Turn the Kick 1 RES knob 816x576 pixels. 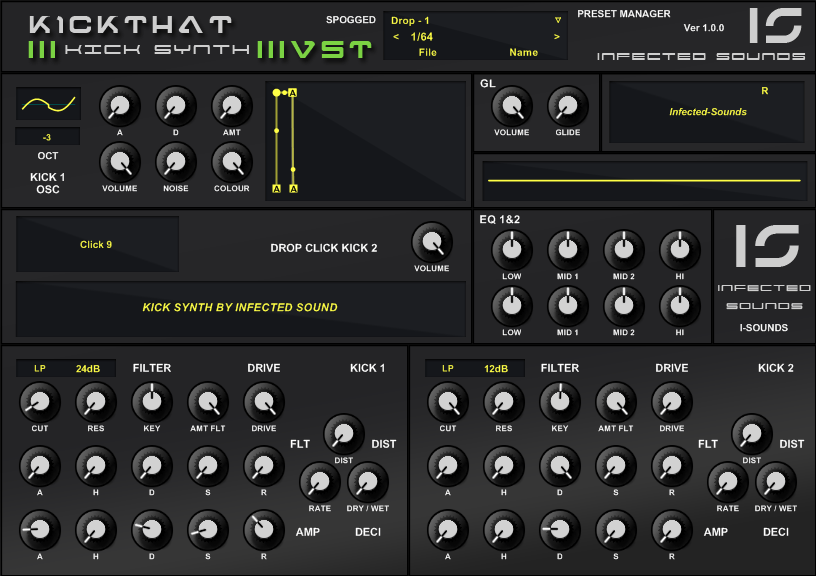(96, 402)
